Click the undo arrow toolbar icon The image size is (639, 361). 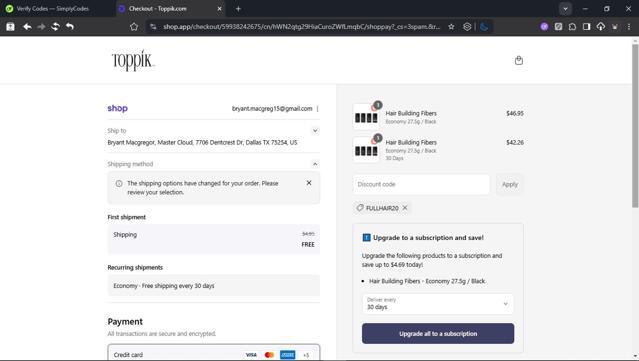tap(70, 26)
